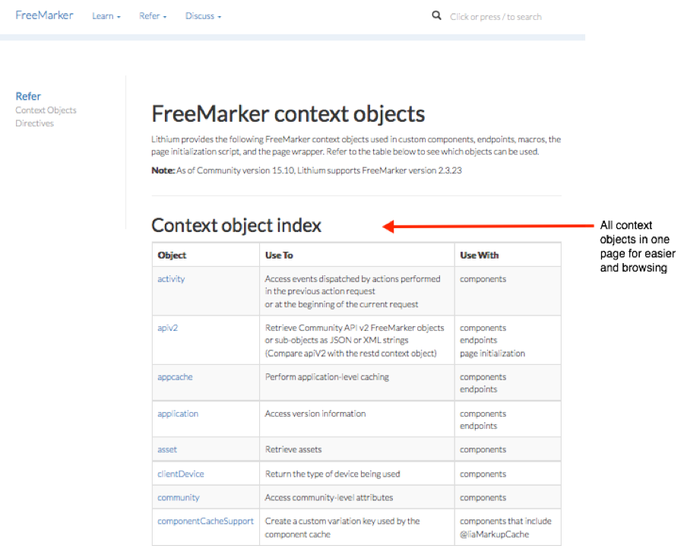Click 'Retrieve Community API v2 FreeMarker objects' text
The width and height of the screenshot is (684, 546).
pos(354,328)
